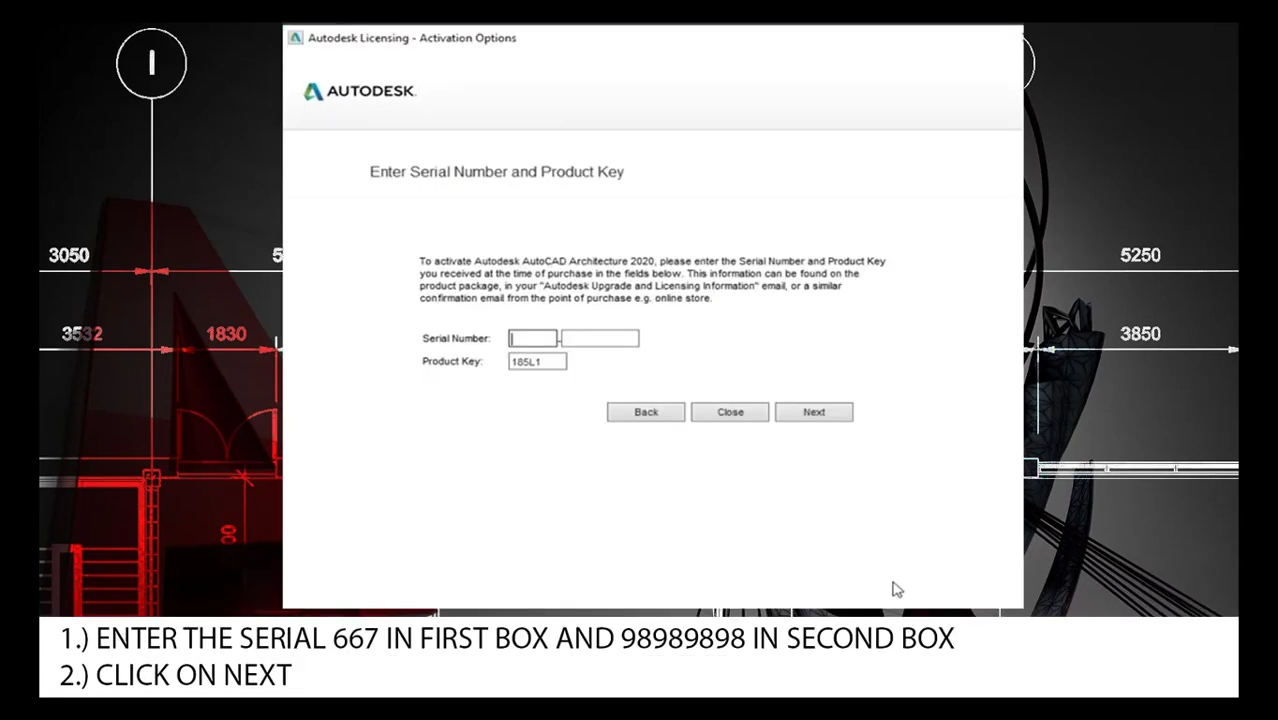Click the 'Enter Serial Number and Product Key' heading
Screen dimensions: 1278x720
click(497, 172)
